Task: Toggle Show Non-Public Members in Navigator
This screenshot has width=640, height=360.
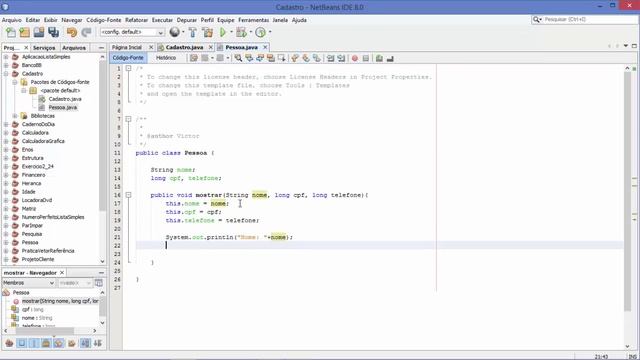Action: [x=46, y=343]
